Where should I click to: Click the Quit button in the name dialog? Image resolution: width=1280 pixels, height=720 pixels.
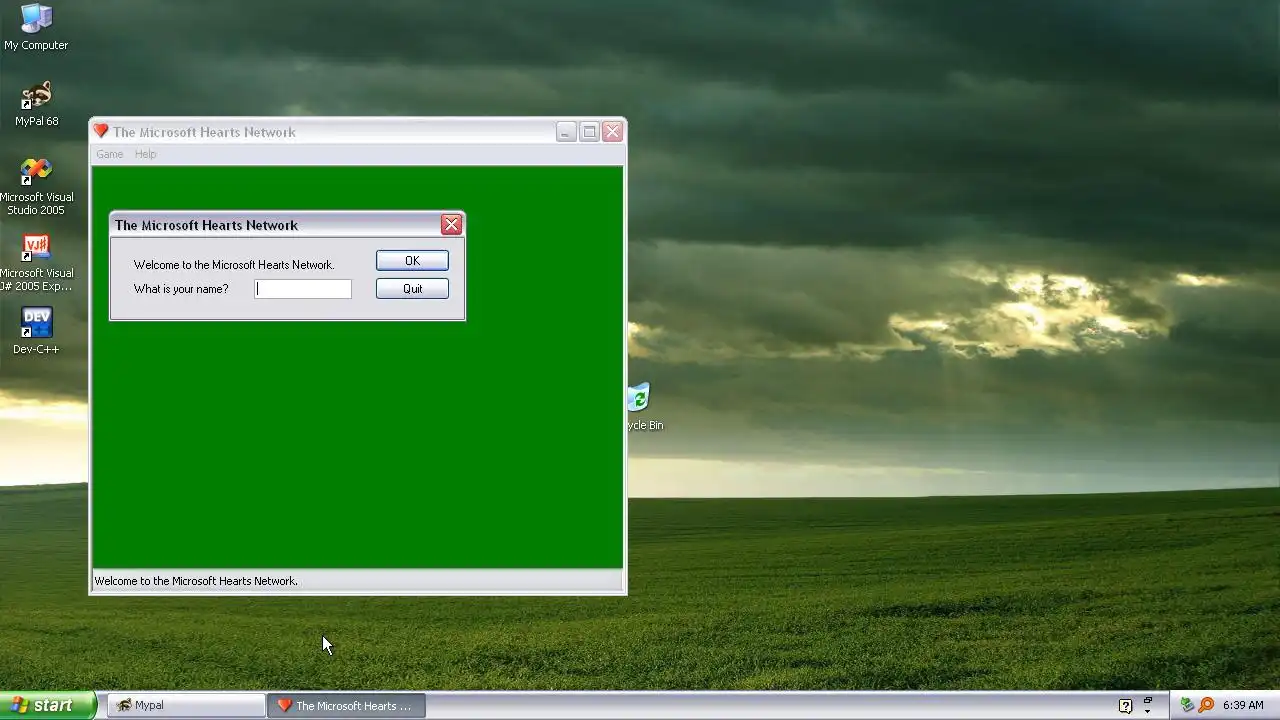pos(412,289)
